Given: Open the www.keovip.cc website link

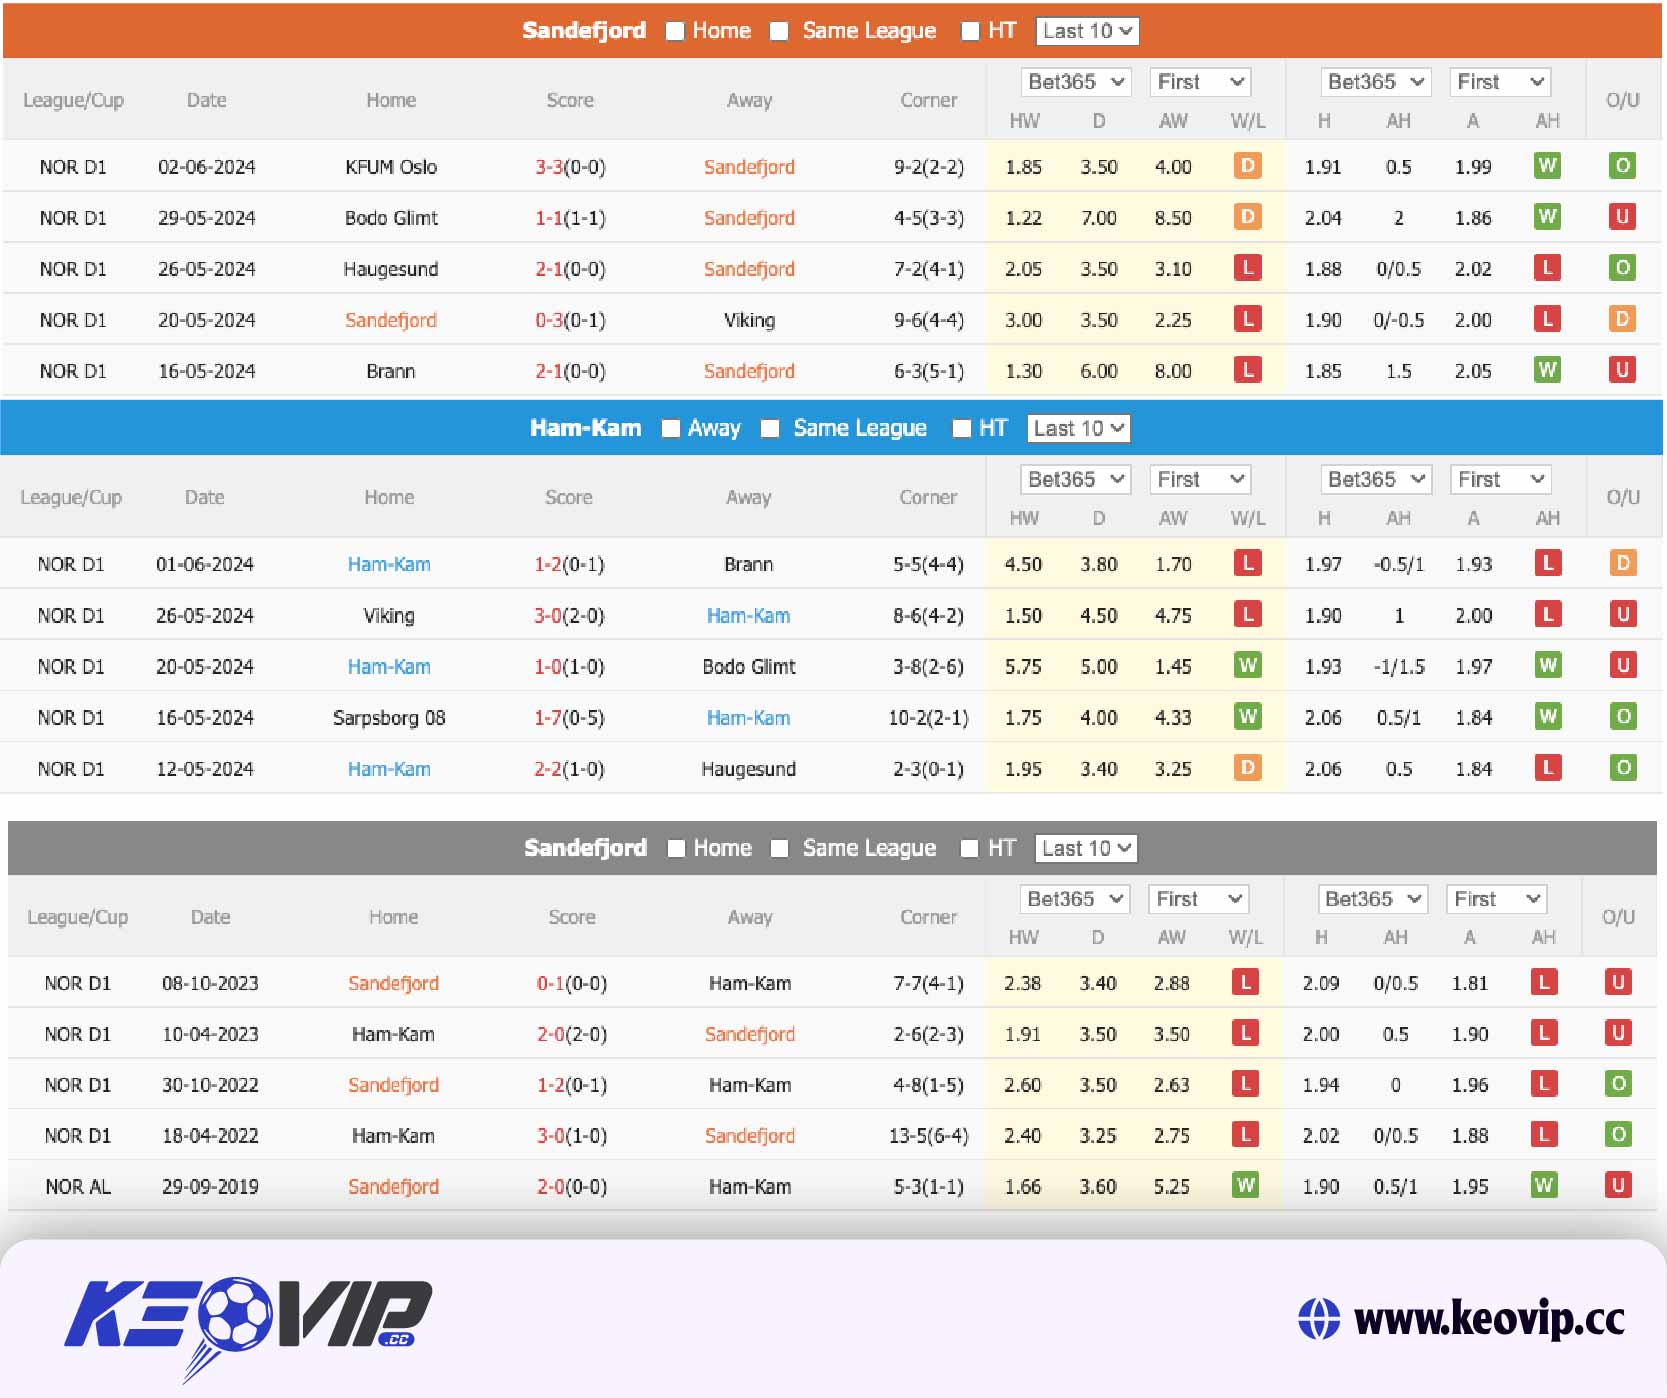Looking at the screenshot, I should (x=1488, y=1319).
